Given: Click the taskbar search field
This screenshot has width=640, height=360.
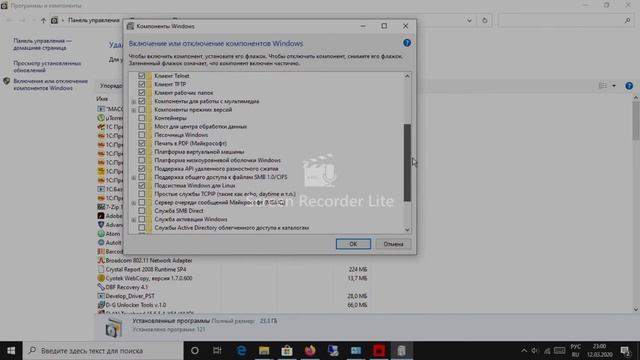Looking at the screenshot, I should pyautogui.click(x=103, y=351).
